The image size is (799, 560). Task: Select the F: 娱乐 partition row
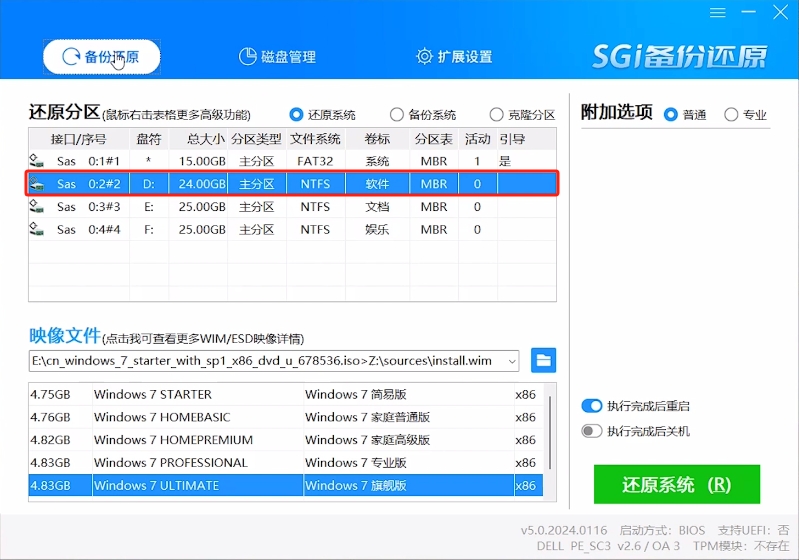click(x=292, y=230)
